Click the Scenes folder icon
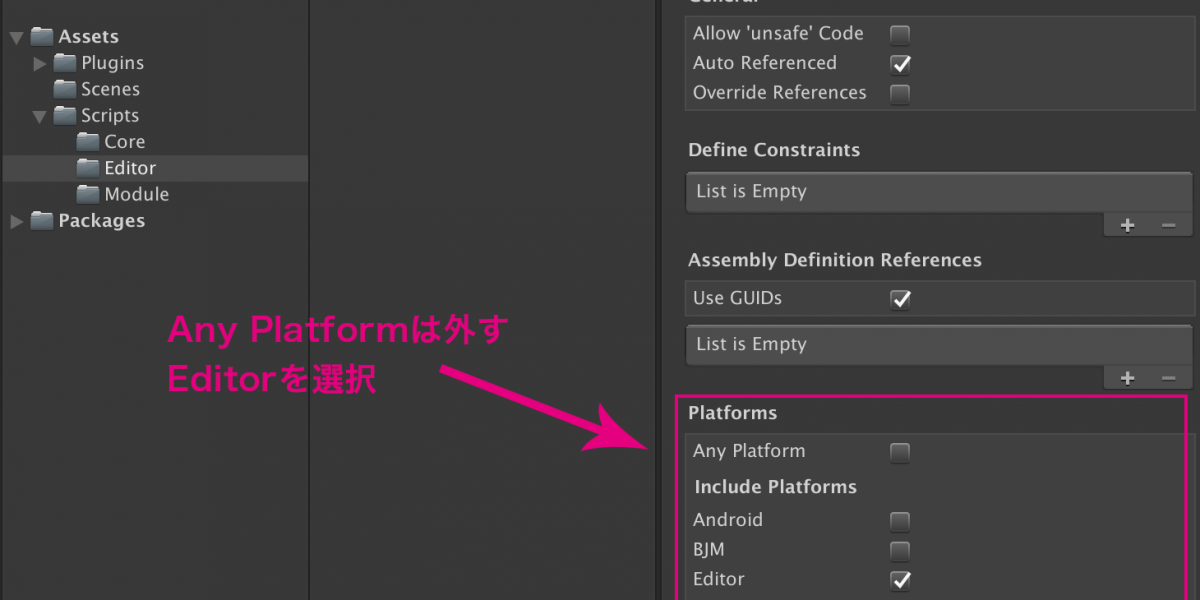The height and width of the screenshot is (600, 1200). coord(65,89)
